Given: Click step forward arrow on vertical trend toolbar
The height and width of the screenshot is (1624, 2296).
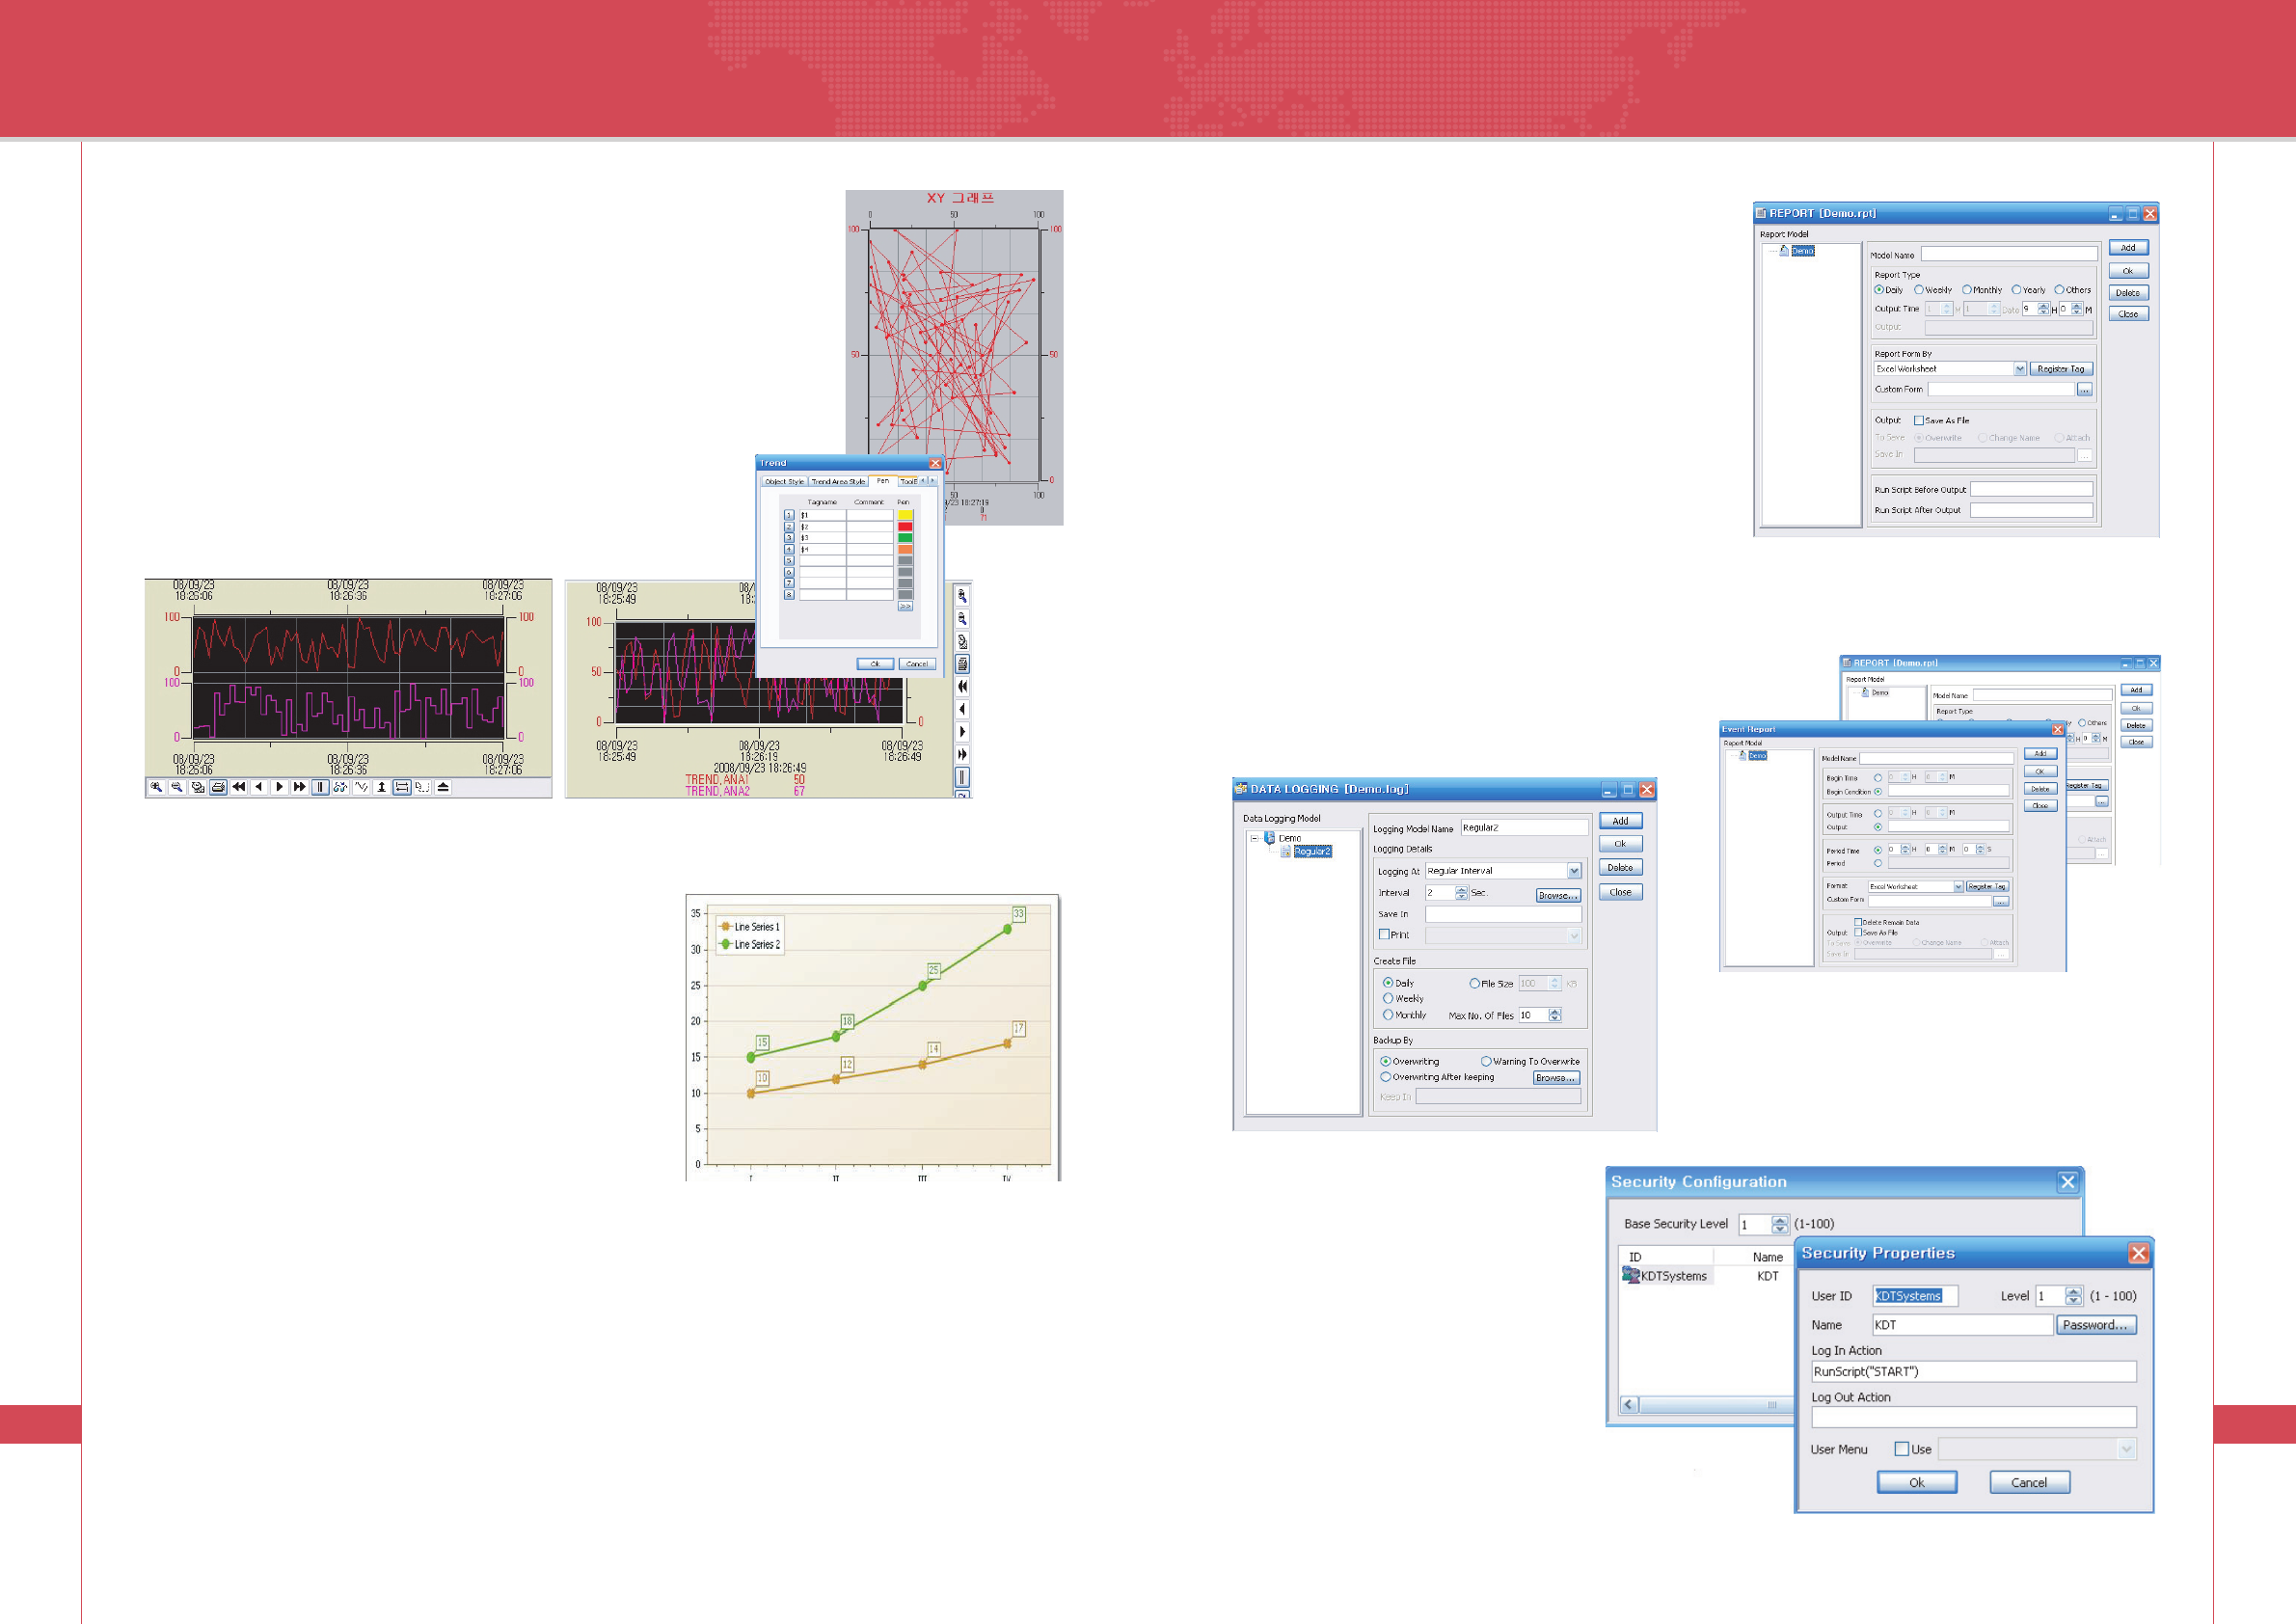Looking at the screenshot, I should tap(962, 732).
